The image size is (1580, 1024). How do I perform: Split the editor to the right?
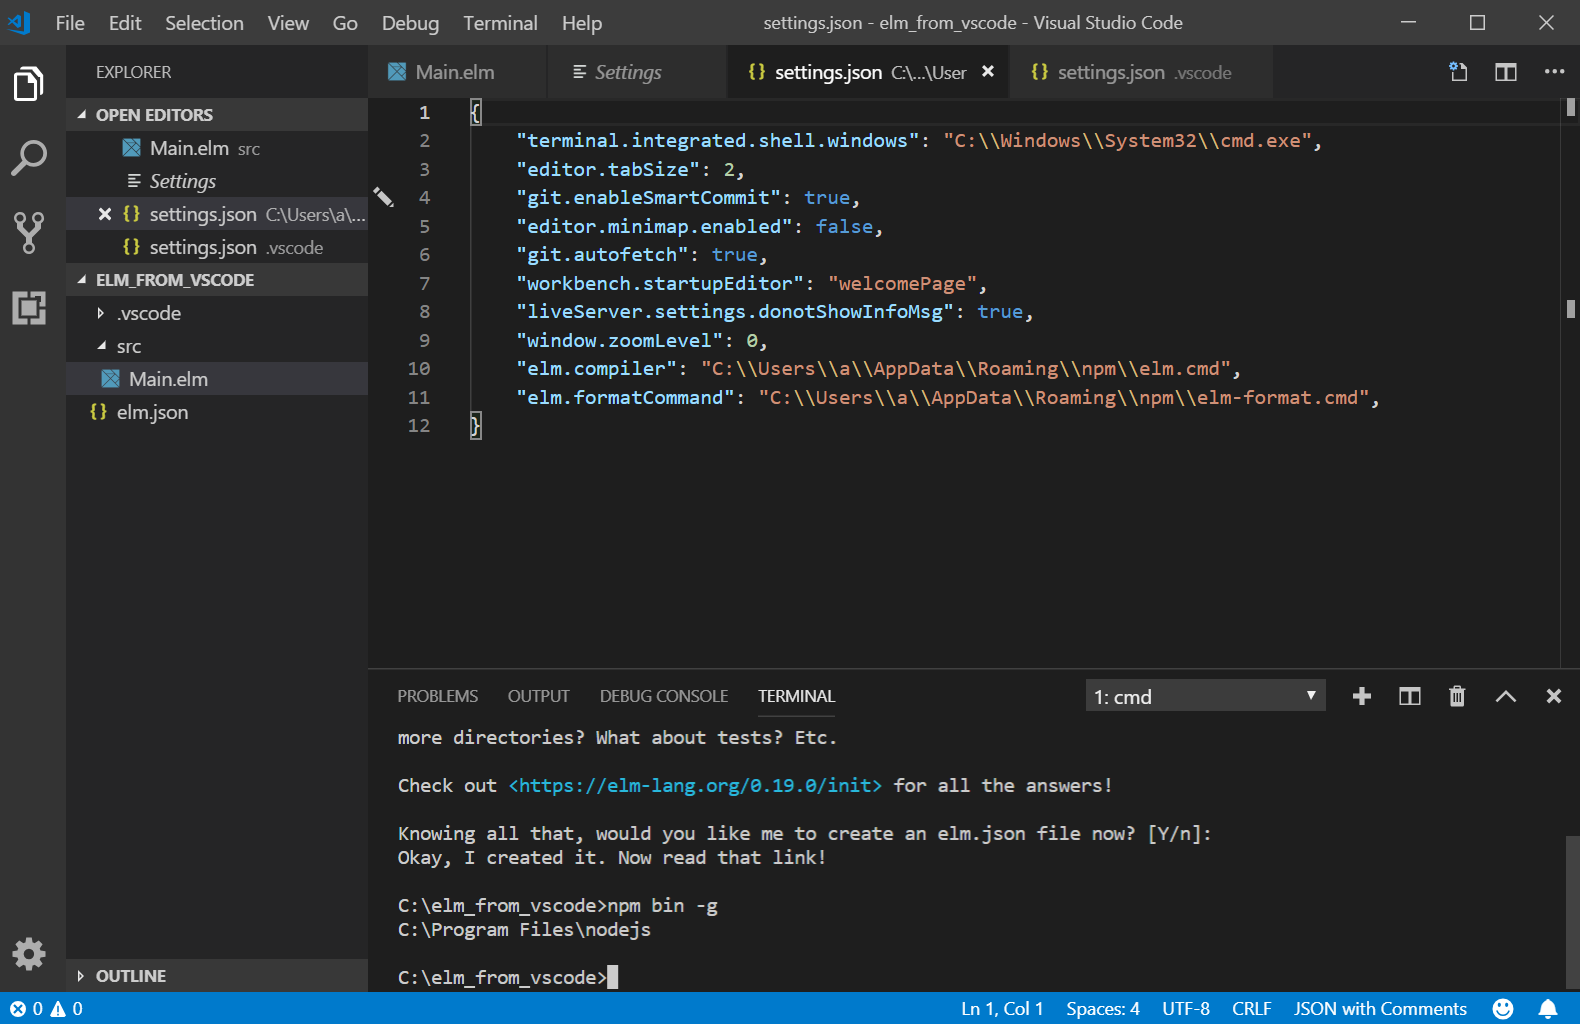coord(1505,72)
